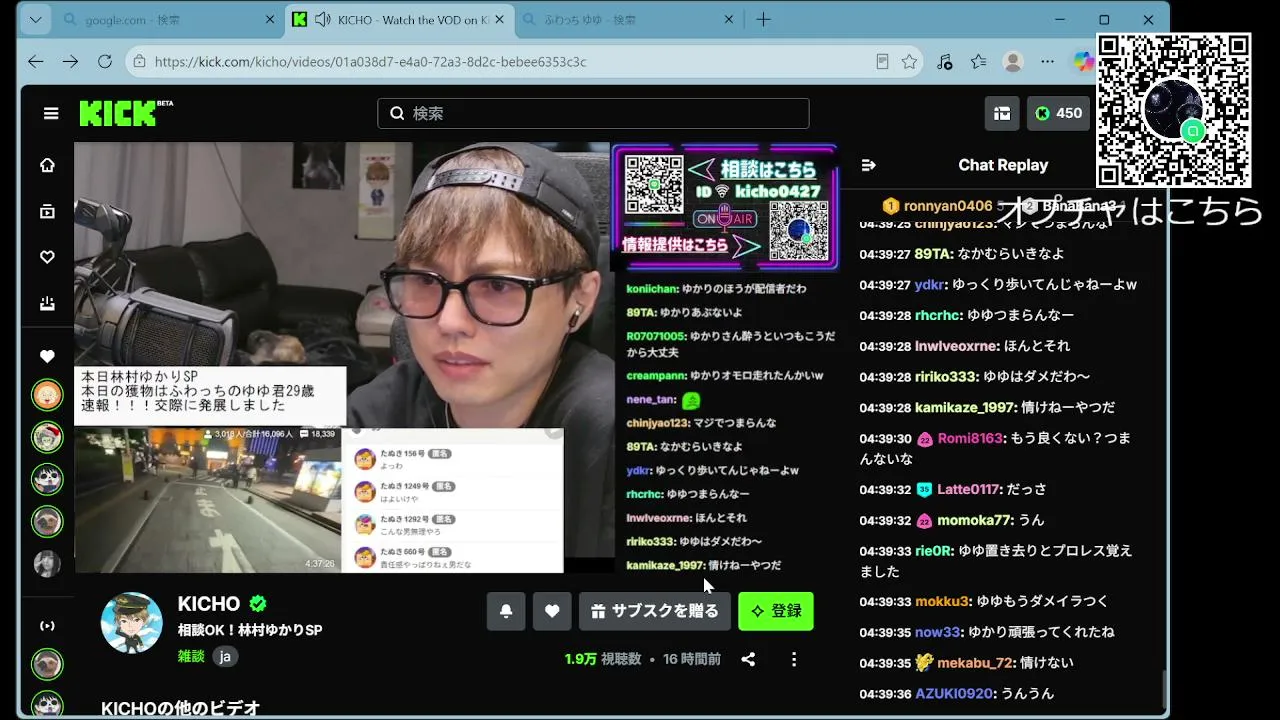Click the browser address bar URL
The width and height of the screenshot is (1280, 720).
tap(370, 62)
